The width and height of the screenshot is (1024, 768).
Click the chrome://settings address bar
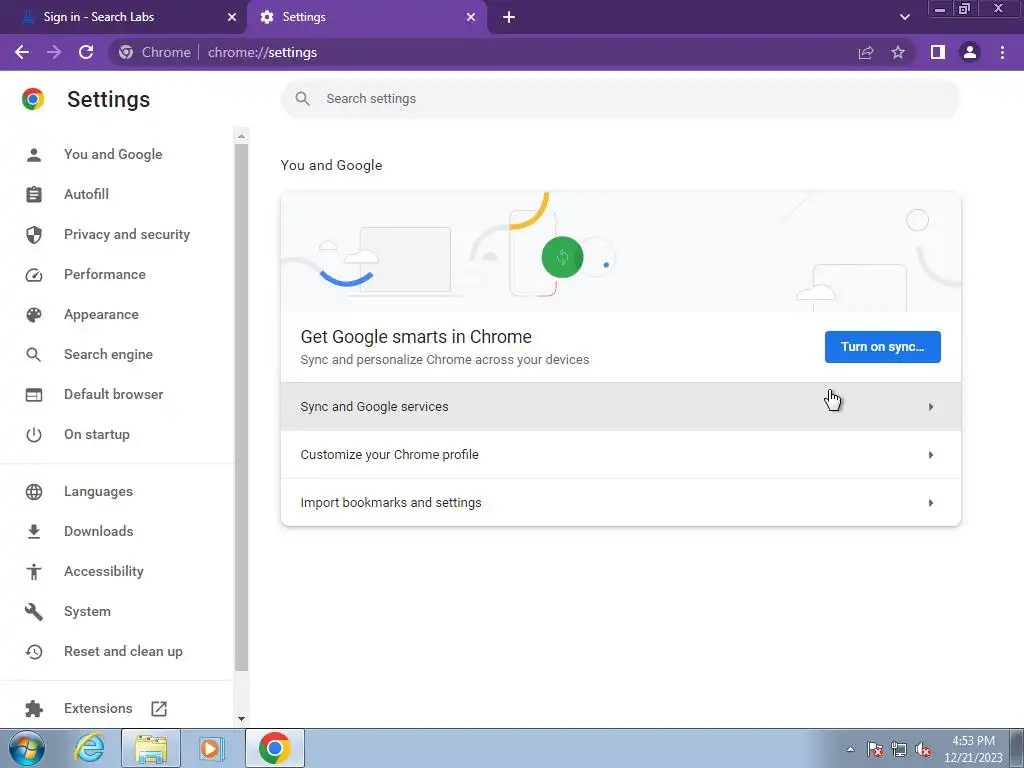point(263,52)
